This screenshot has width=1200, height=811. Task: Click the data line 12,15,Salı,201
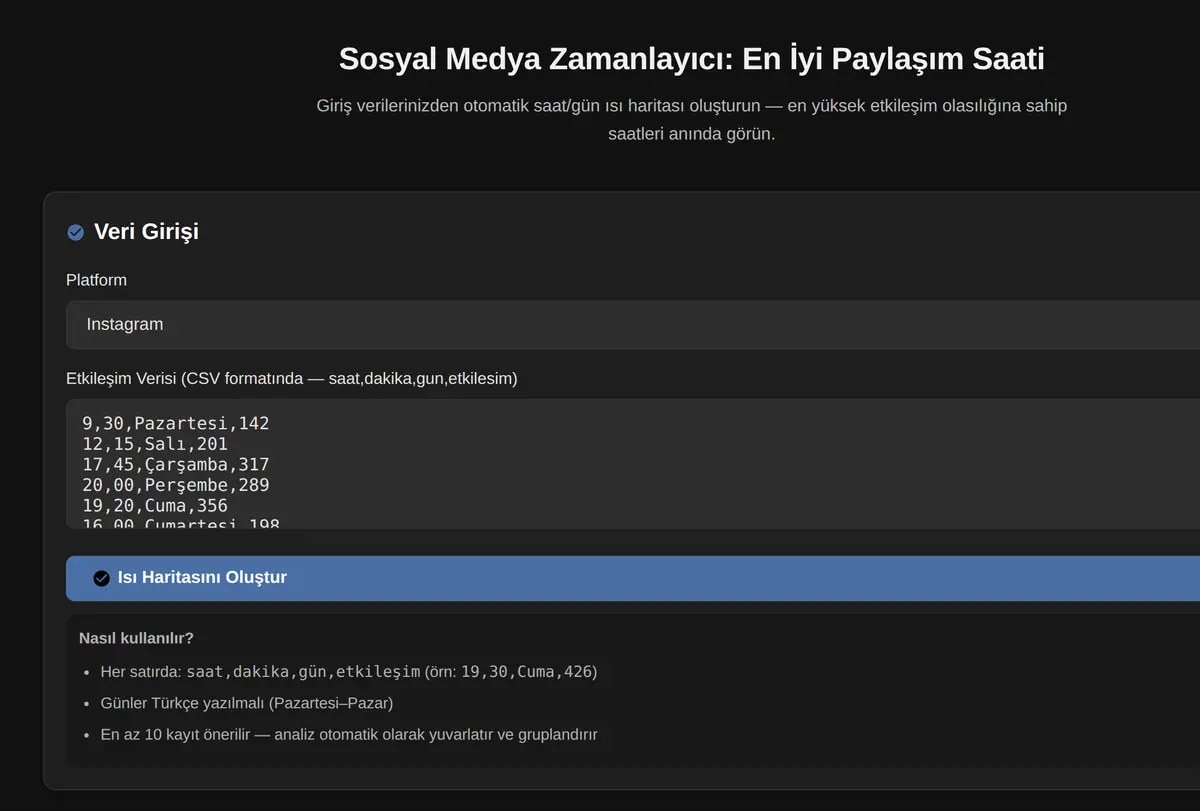tap(155, 444)
